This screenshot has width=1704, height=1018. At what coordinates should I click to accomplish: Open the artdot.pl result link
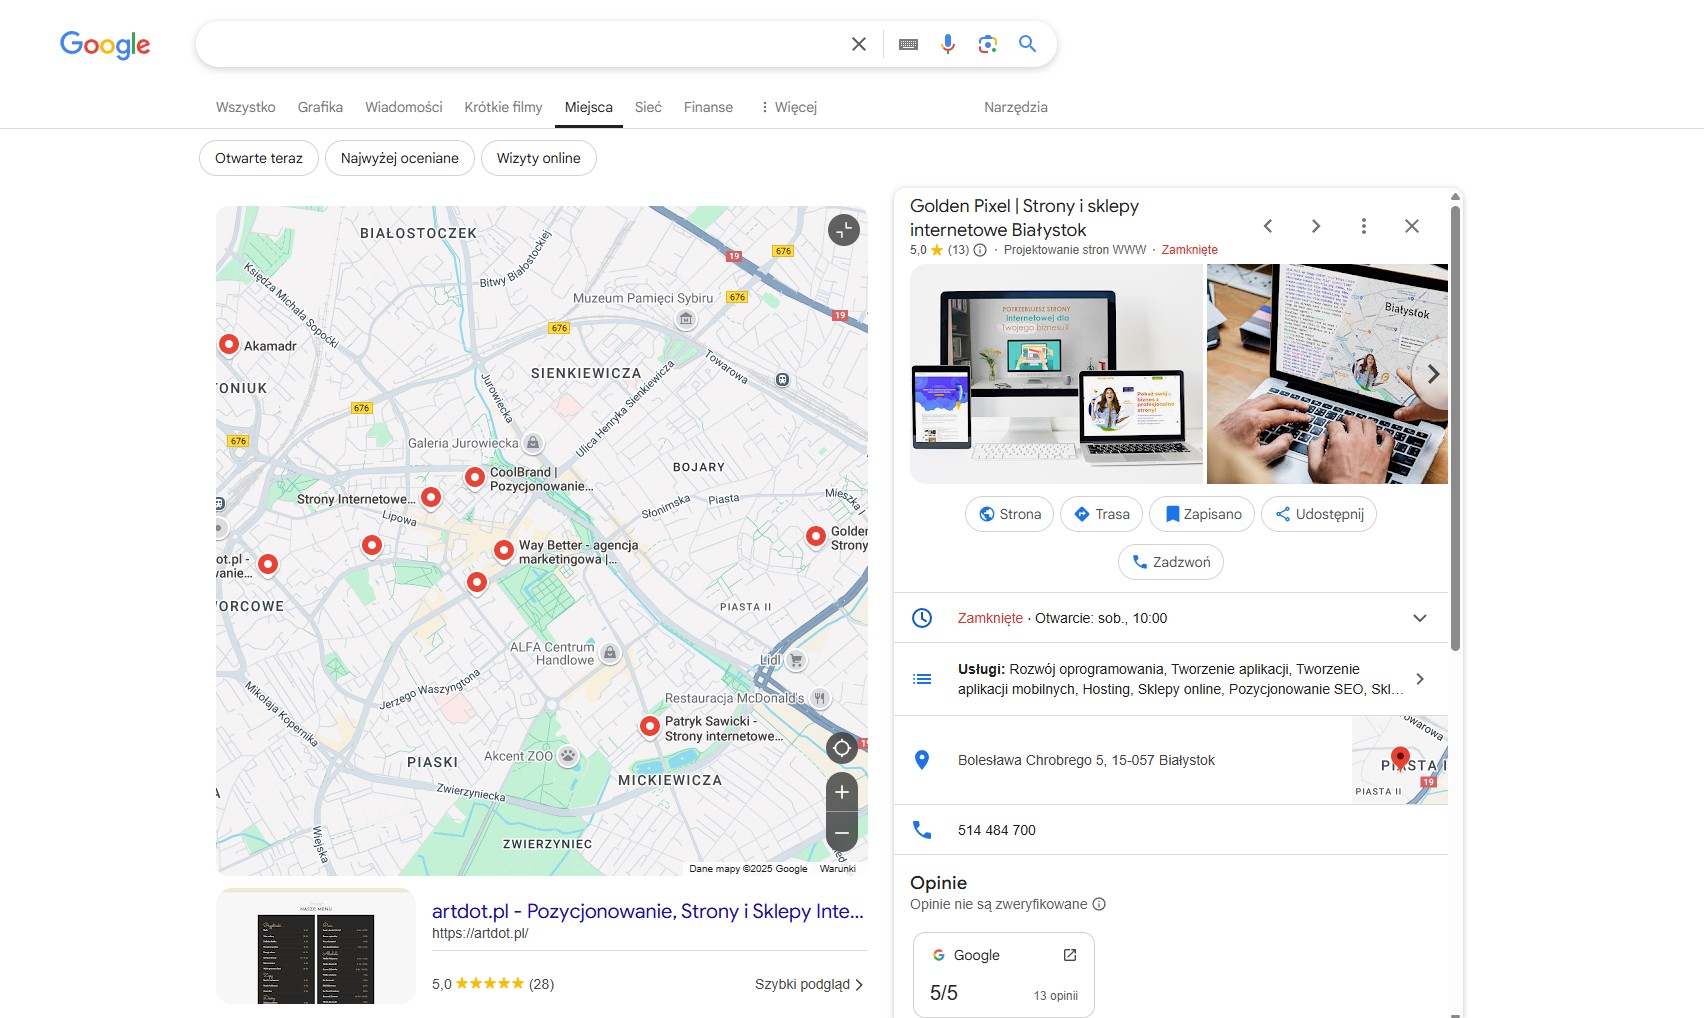click(647, 911)
